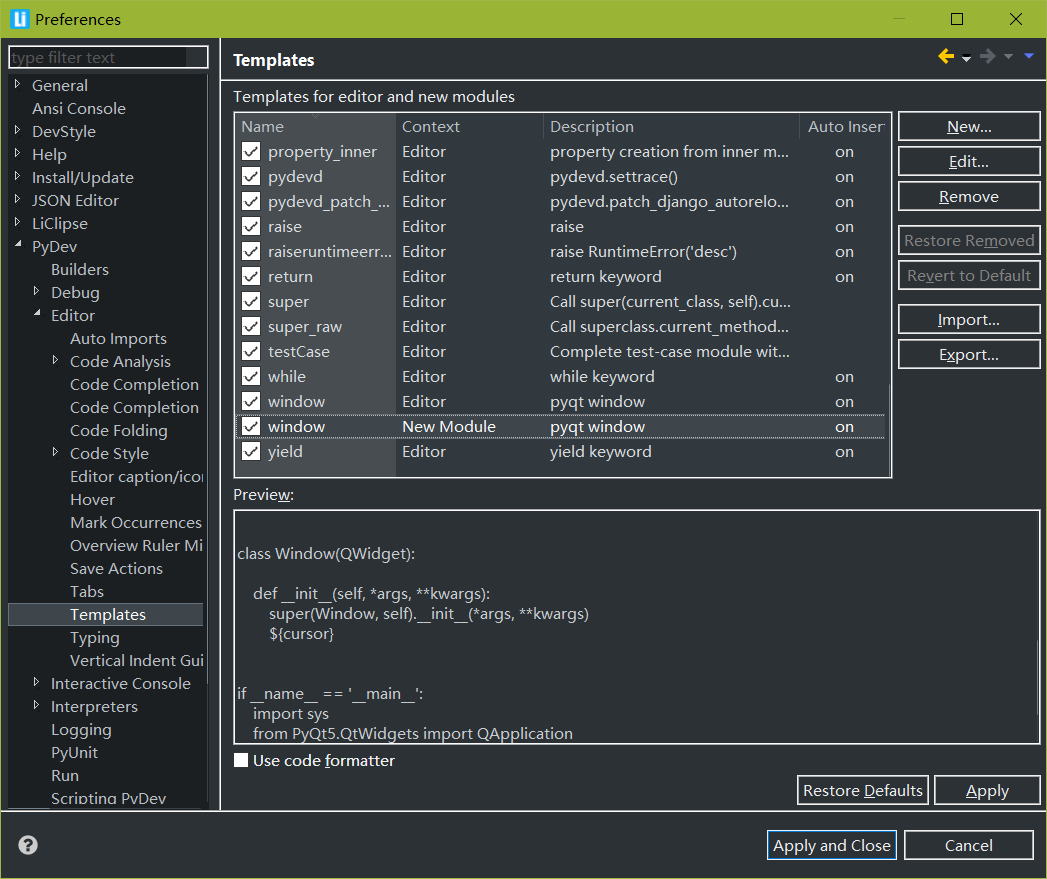This screenshot has height=879, width=1047.
Task: Click the forward navigation arrow icon
Action: tap(988, 57)
